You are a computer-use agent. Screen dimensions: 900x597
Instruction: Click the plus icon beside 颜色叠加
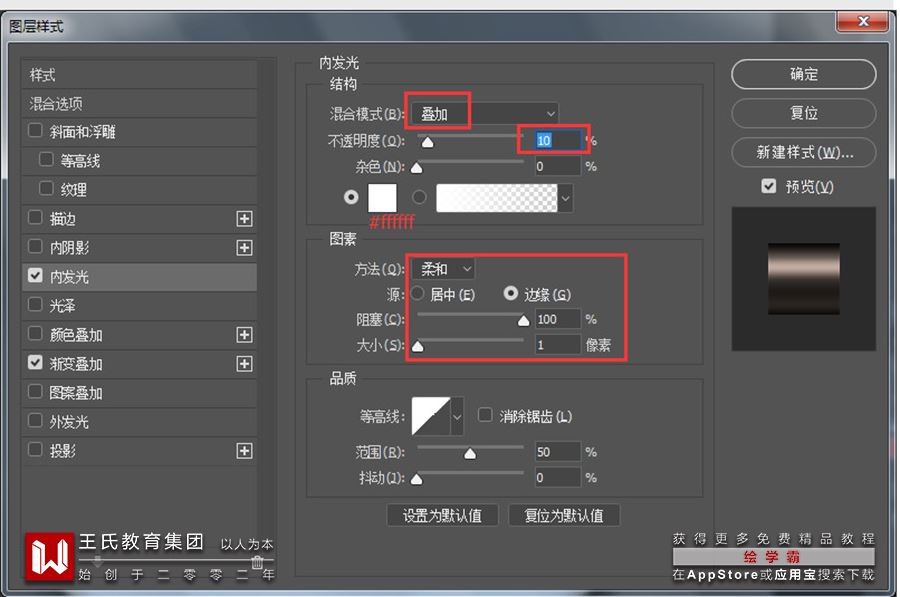click(x=245, y=335)
